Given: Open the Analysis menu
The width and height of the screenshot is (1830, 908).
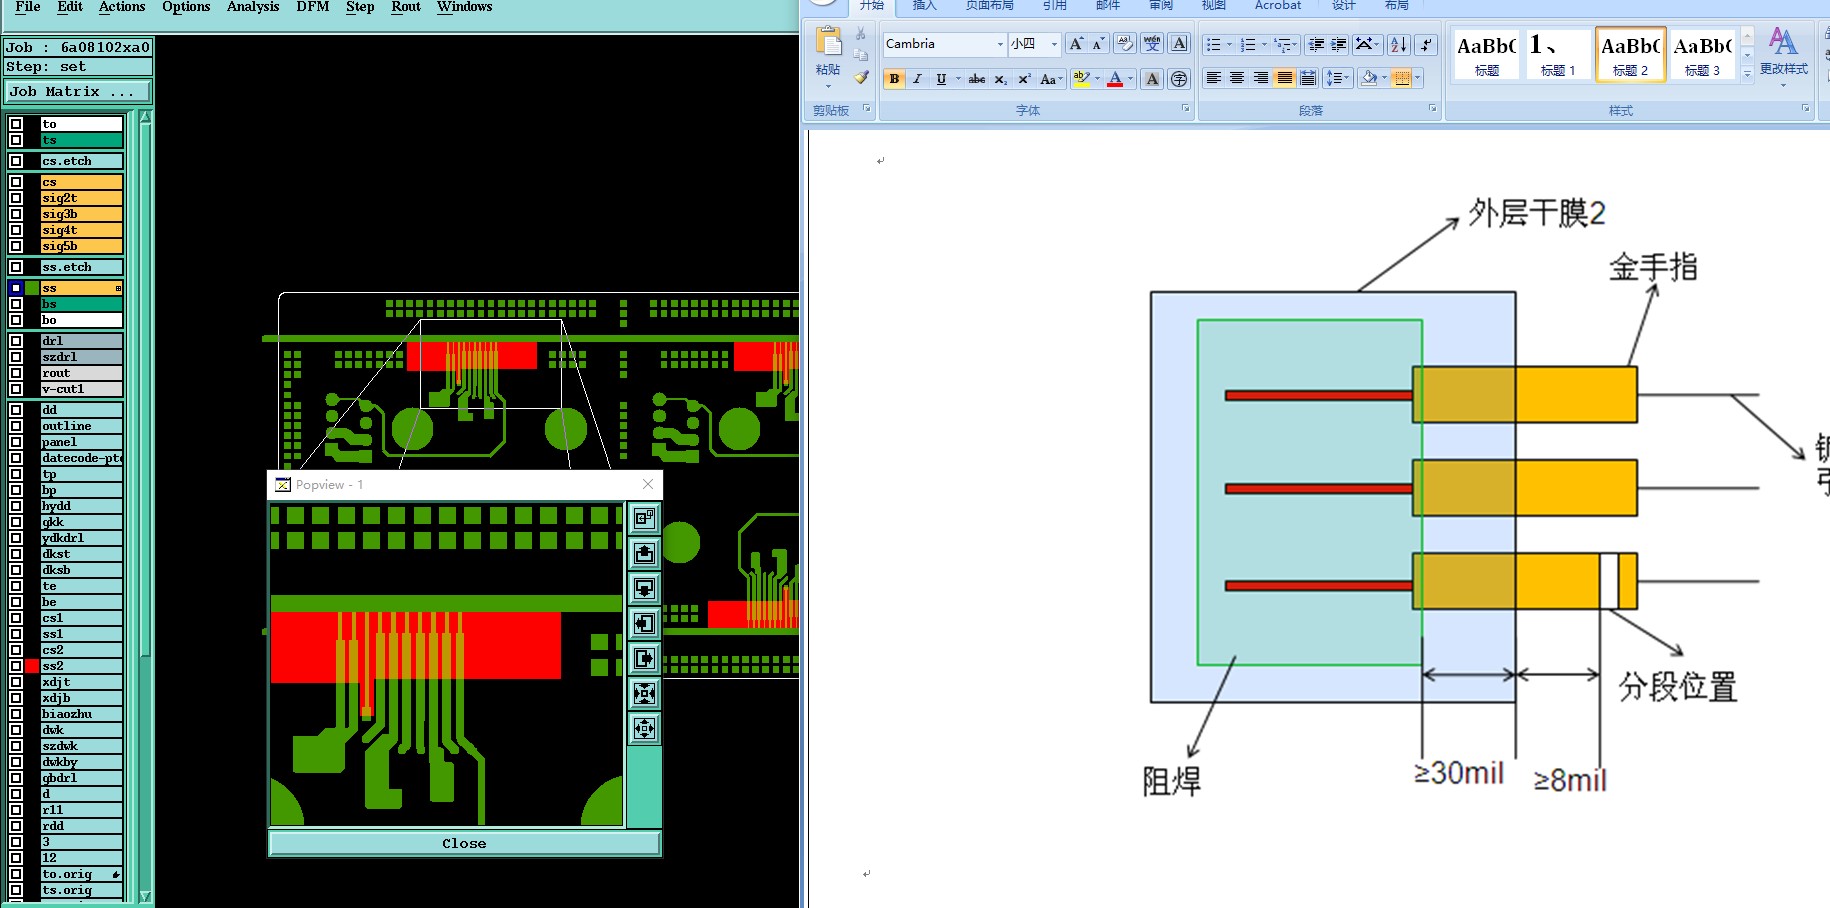Looking at the screenshot, I should (x=253, y=7).
